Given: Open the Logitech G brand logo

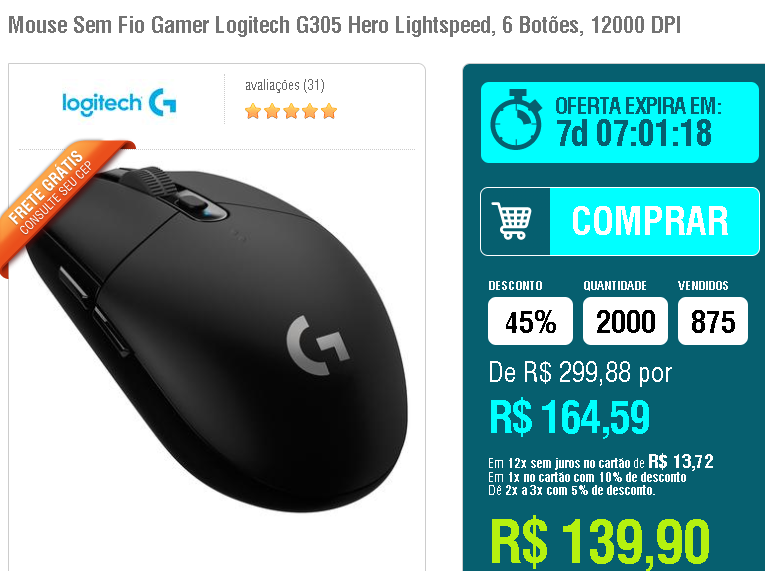Looking at the screenshot, I should [119, 102].
